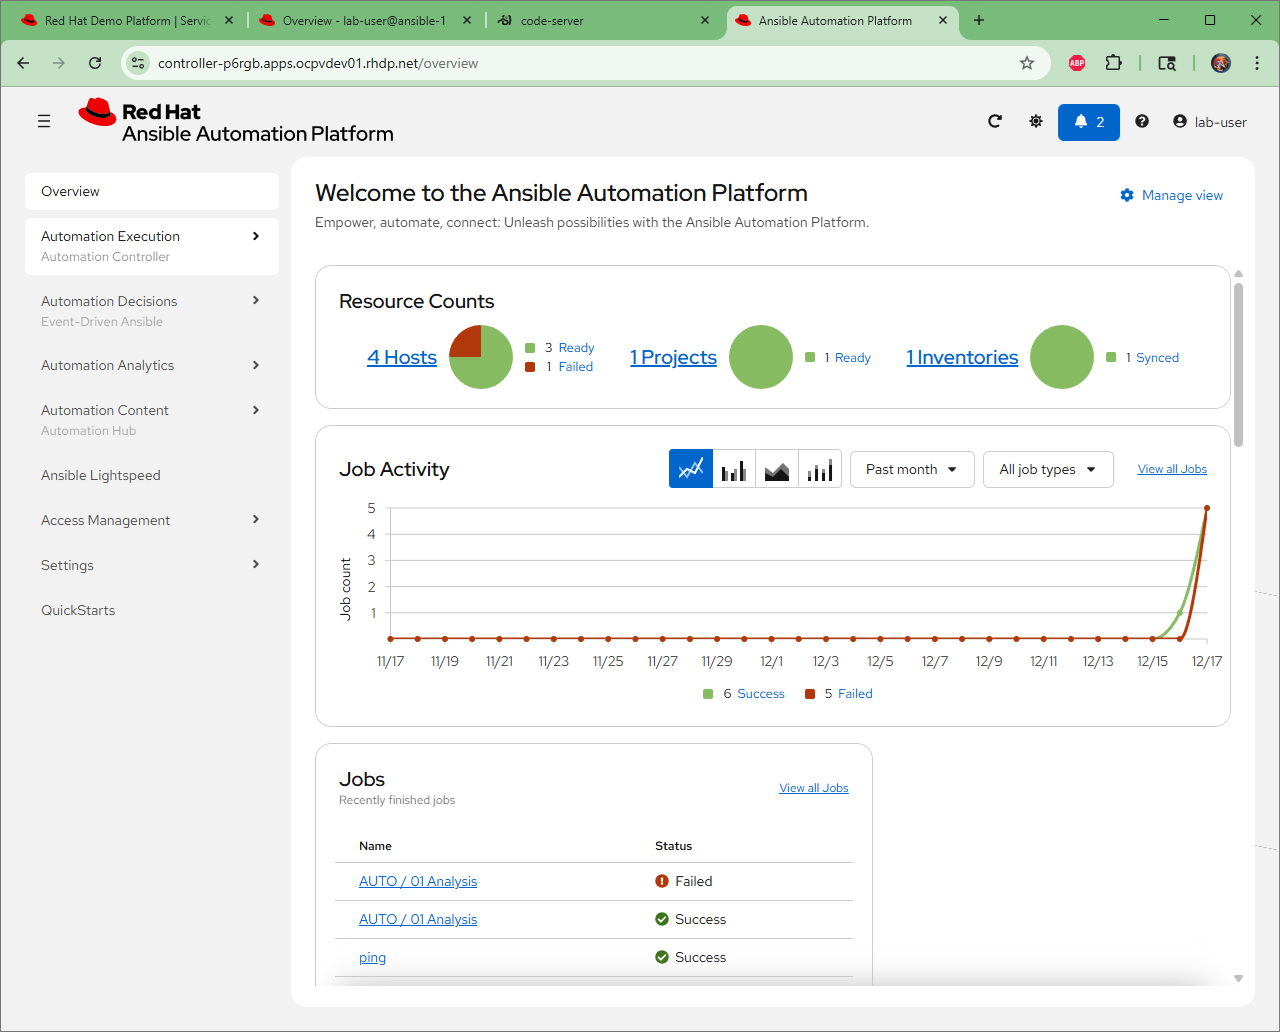Viewport: 1280px width, 1032px height.
Task: Click View all Jobs in Job Activity
Action: pyautogui.click(x=1172, y=469)
